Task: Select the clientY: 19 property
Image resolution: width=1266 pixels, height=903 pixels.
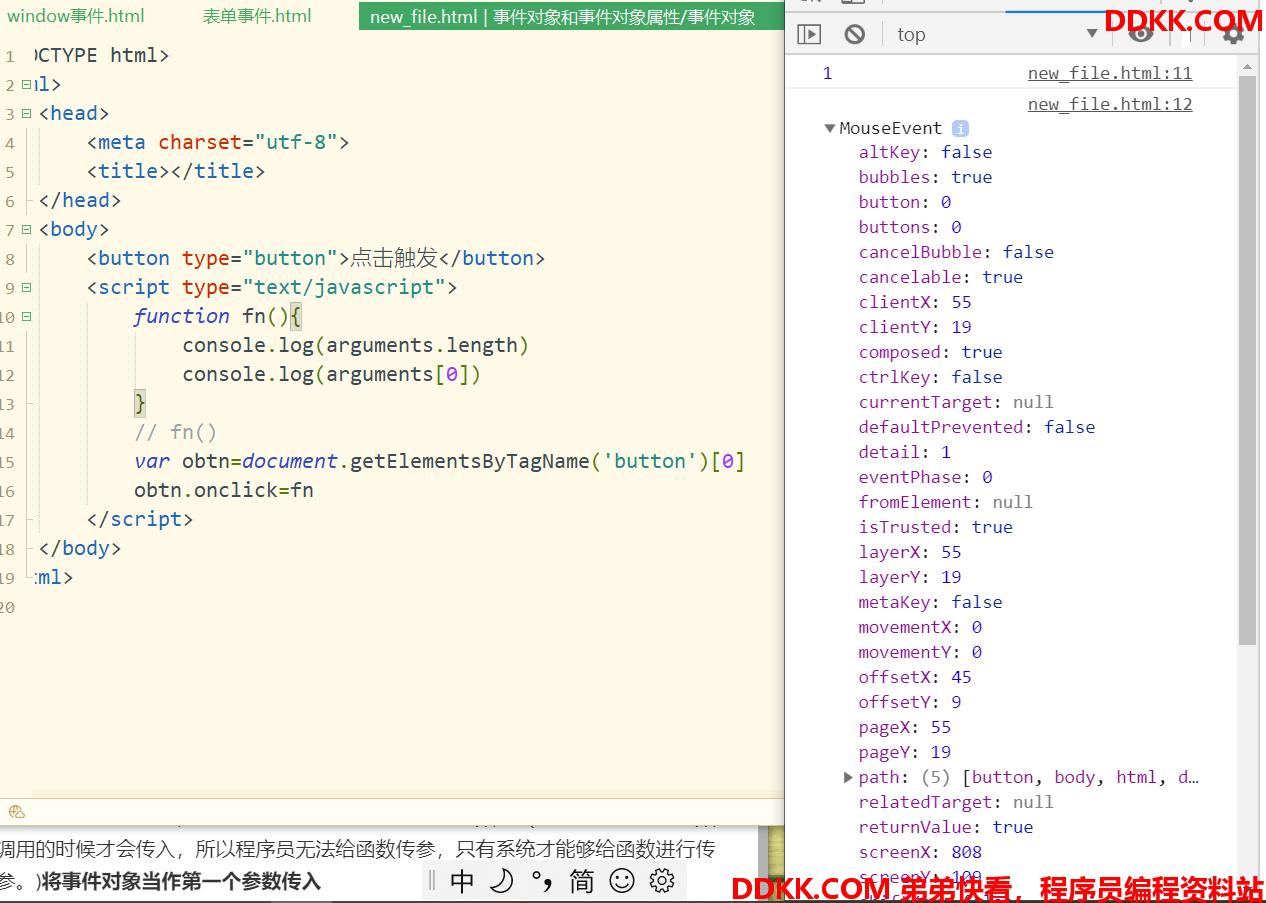Action: (915, 327)
